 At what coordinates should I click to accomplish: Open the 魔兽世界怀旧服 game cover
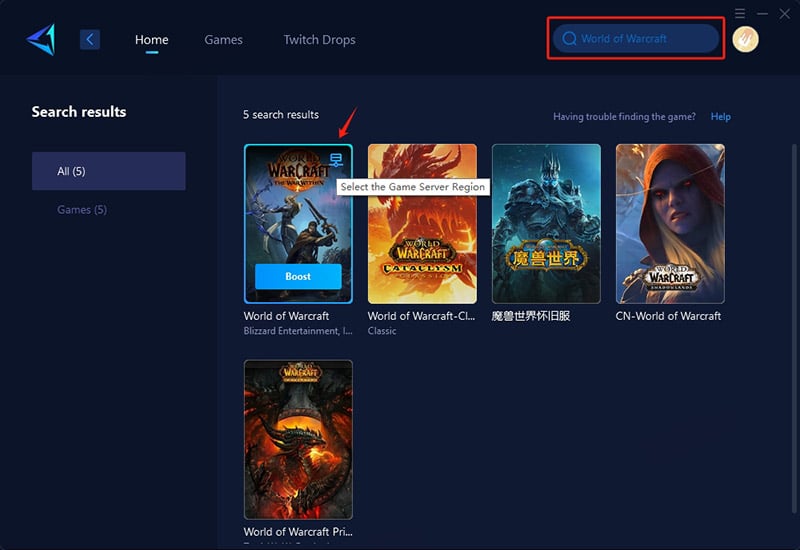point(546,223)
